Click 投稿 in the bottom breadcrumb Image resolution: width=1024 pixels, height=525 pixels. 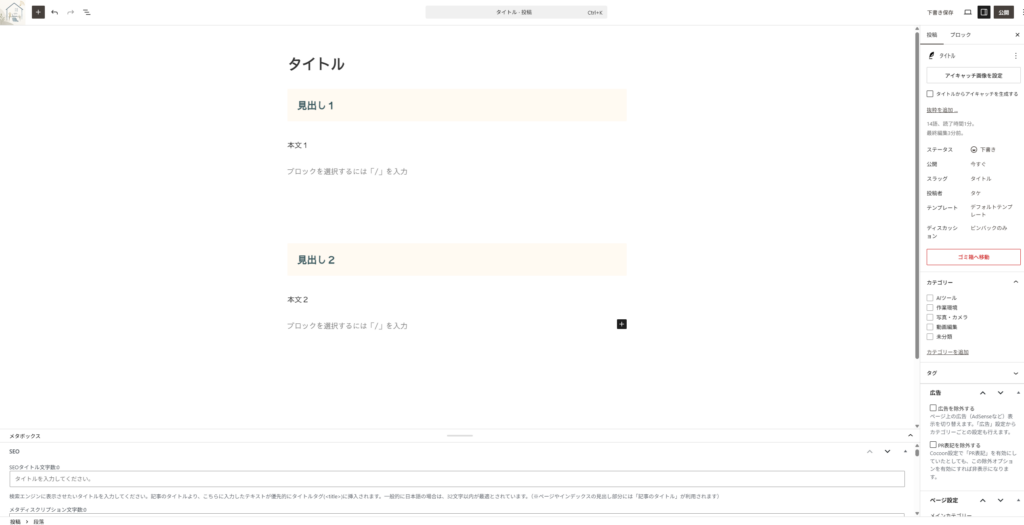[x=15, y=522]
